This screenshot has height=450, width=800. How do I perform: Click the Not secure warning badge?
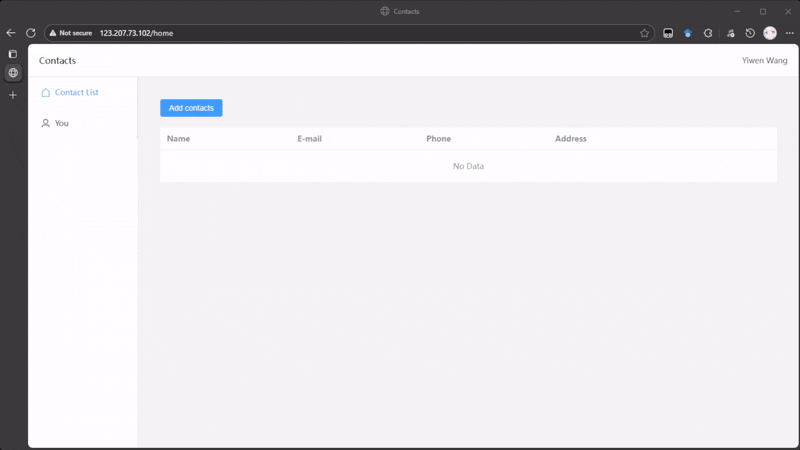pos(71,33)
